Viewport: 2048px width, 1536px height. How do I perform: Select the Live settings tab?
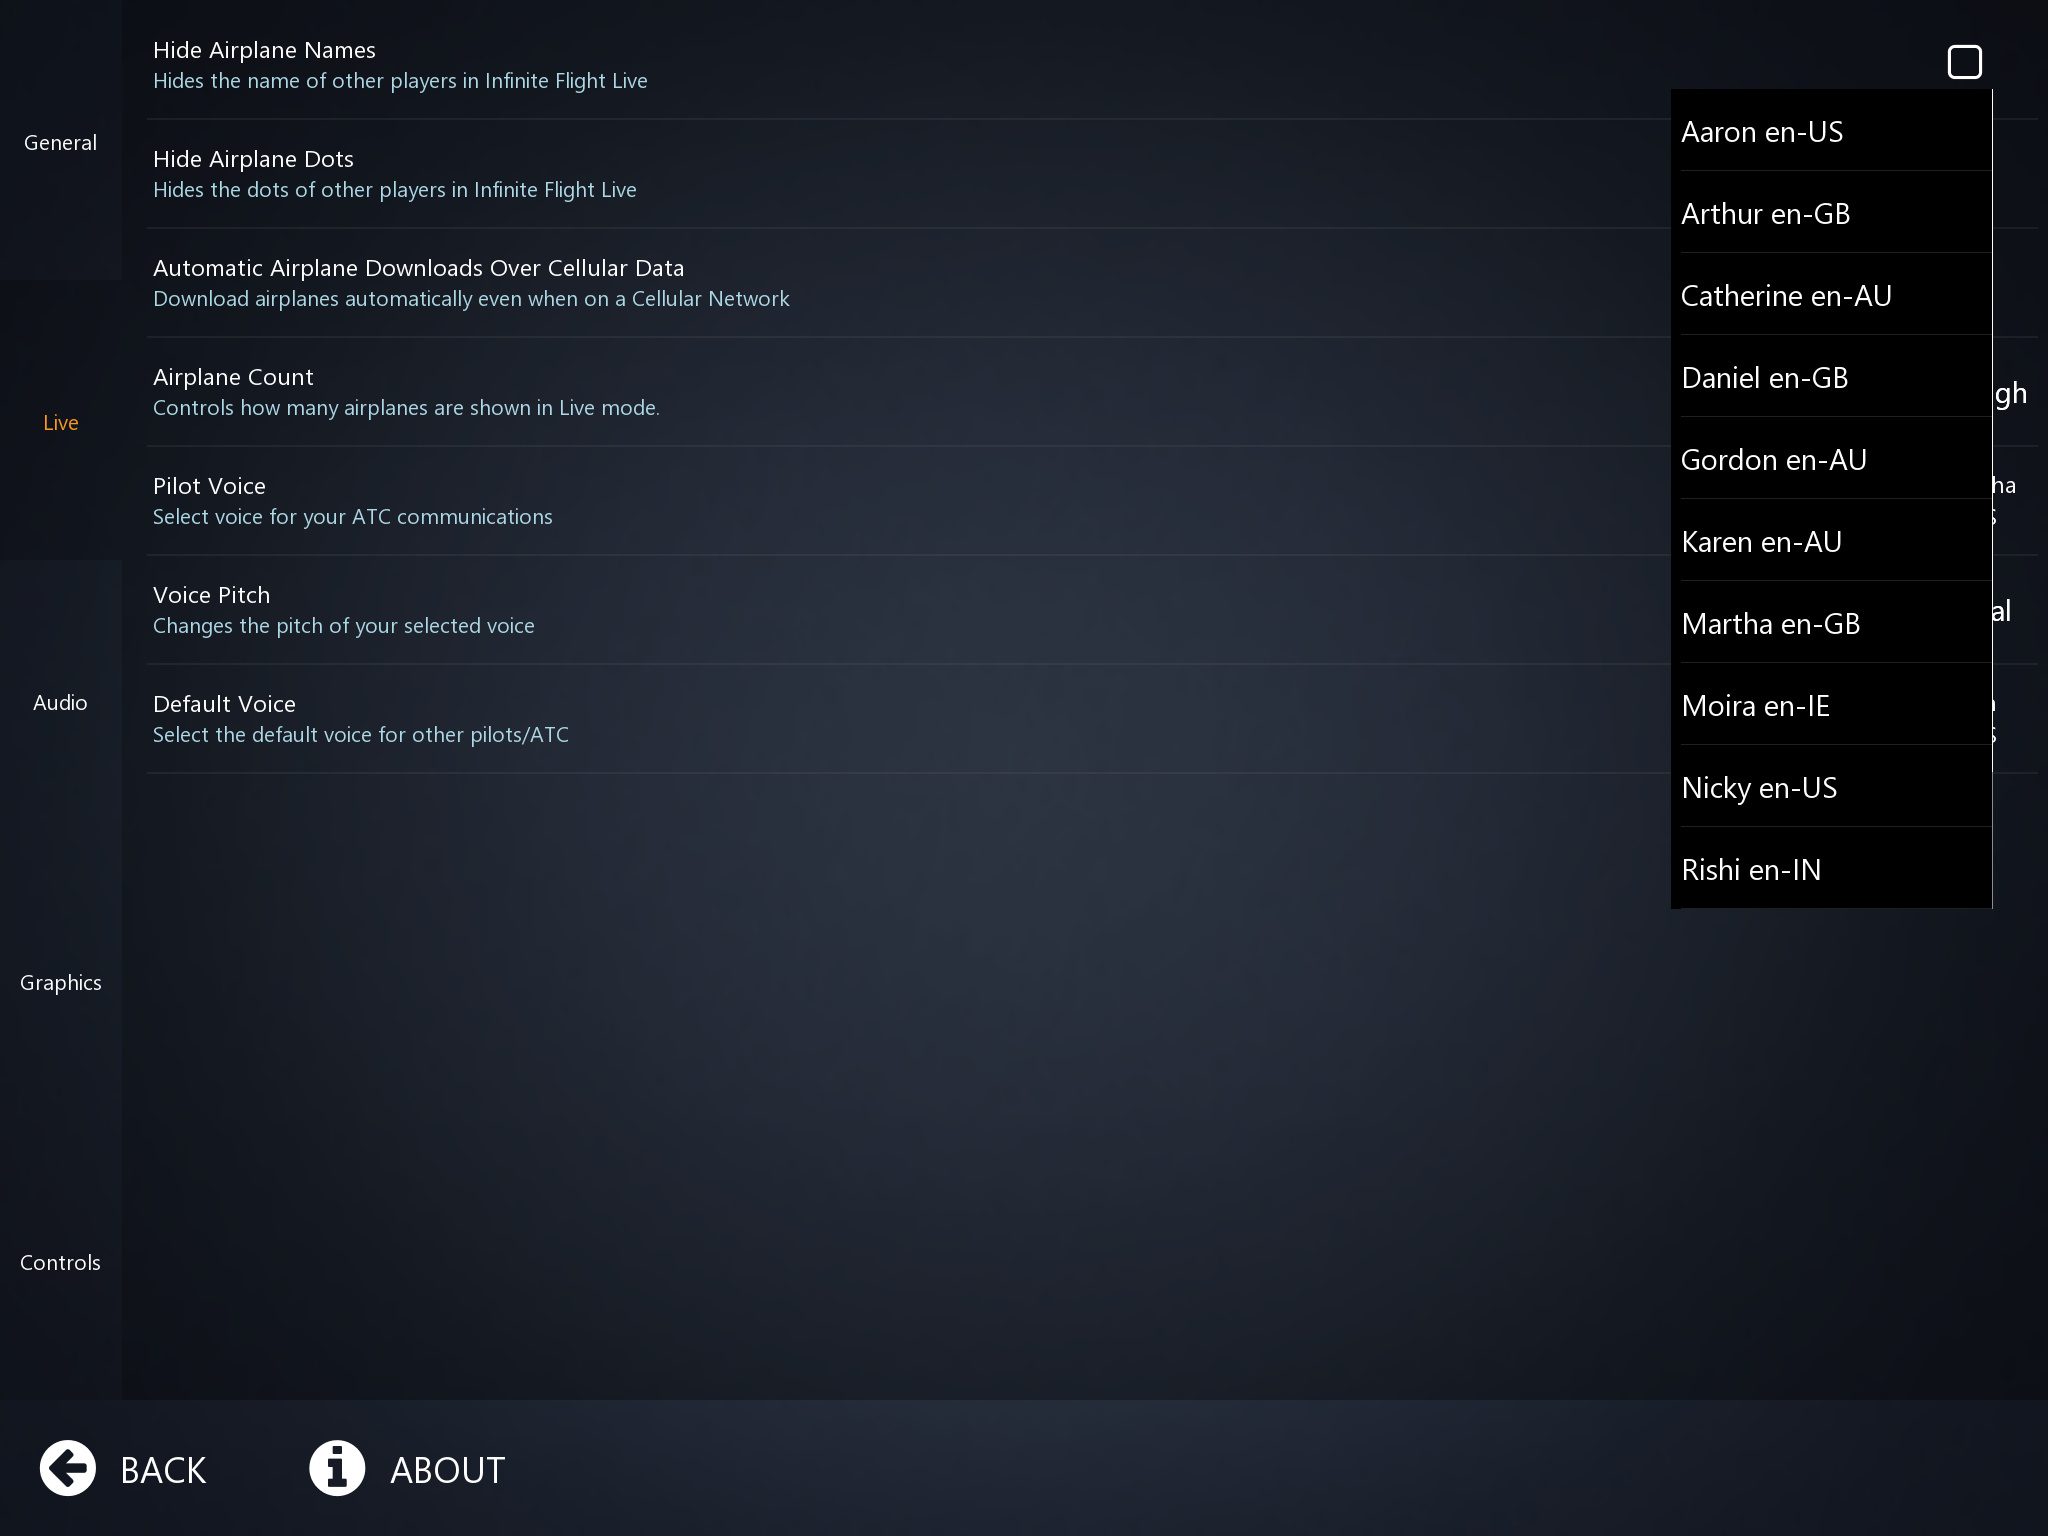point(61,423)
